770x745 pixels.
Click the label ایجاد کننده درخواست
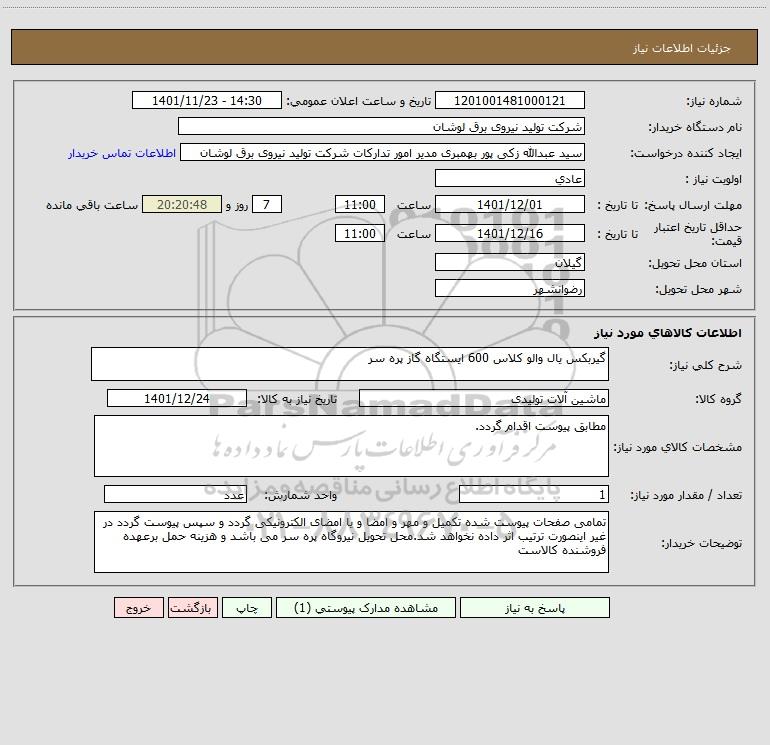[x=686, y=153]
